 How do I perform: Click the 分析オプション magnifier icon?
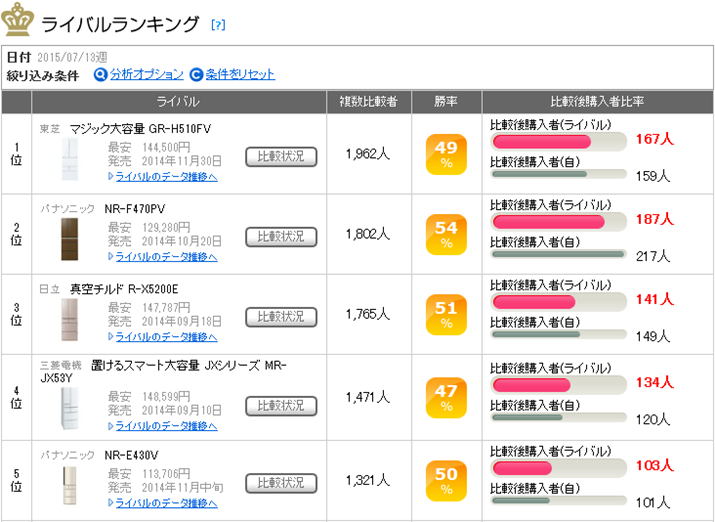[x=100, y=74]
